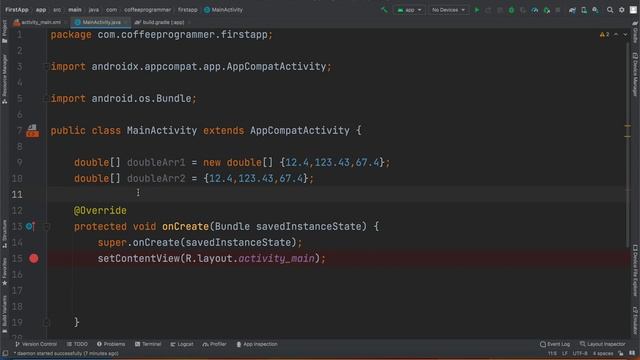
Task: Open the Build Variants sidebar panel
Action: [4, 314]
